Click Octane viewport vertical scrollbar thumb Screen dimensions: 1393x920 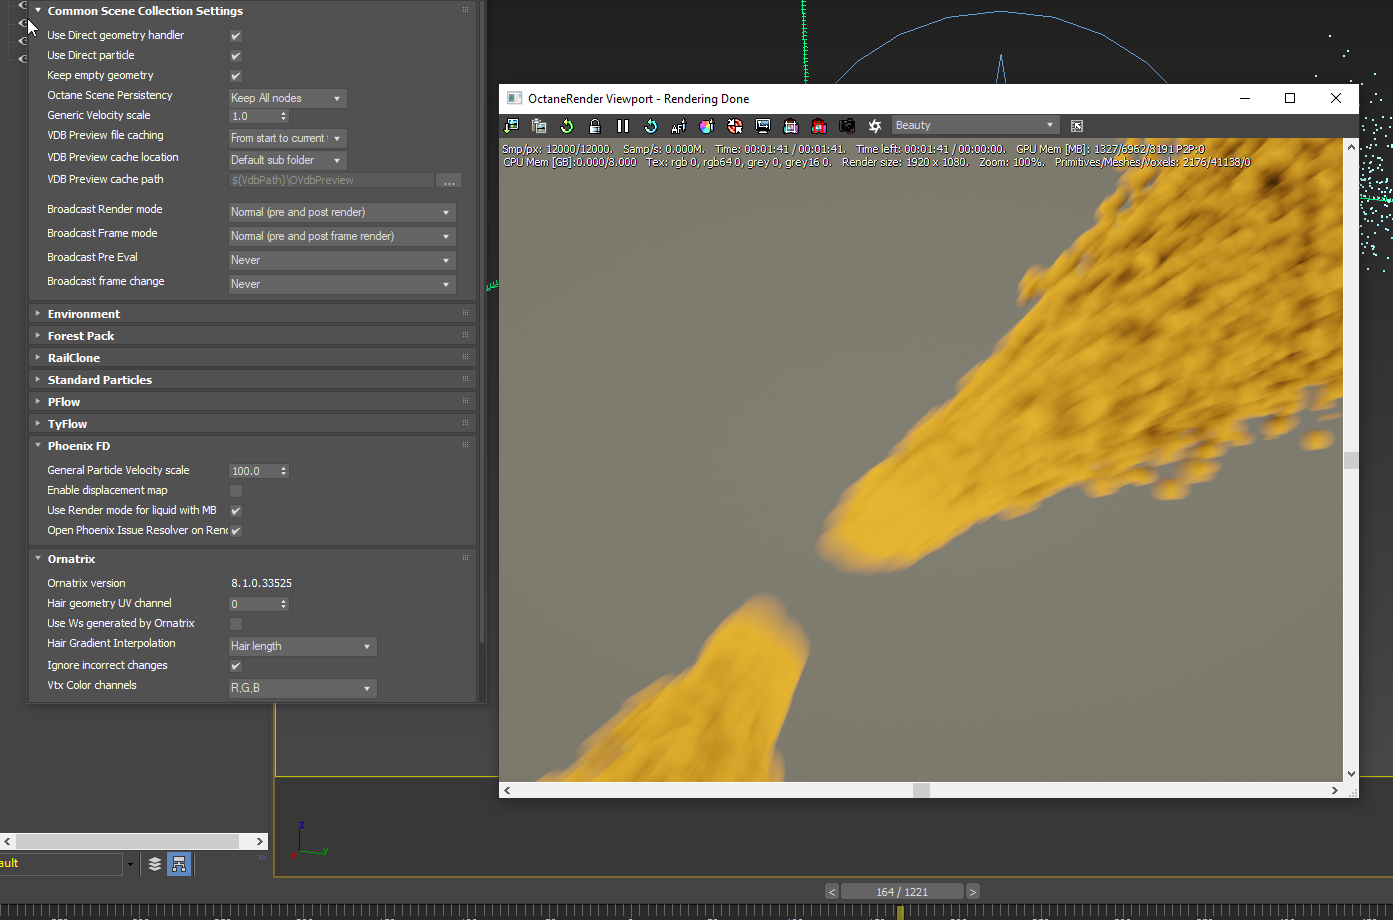(x=1351, y=460)
